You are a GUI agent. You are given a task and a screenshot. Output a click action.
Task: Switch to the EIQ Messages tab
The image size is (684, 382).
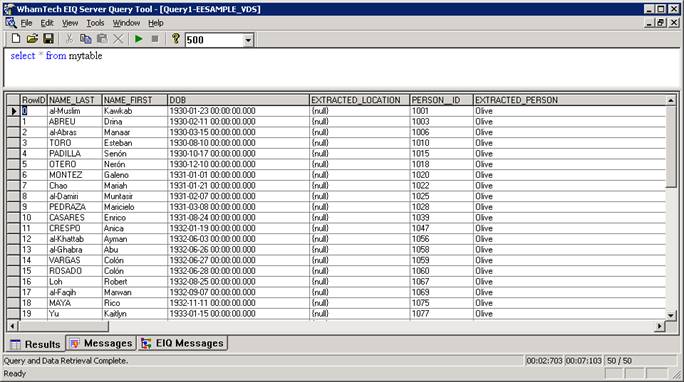click(183, 343)
